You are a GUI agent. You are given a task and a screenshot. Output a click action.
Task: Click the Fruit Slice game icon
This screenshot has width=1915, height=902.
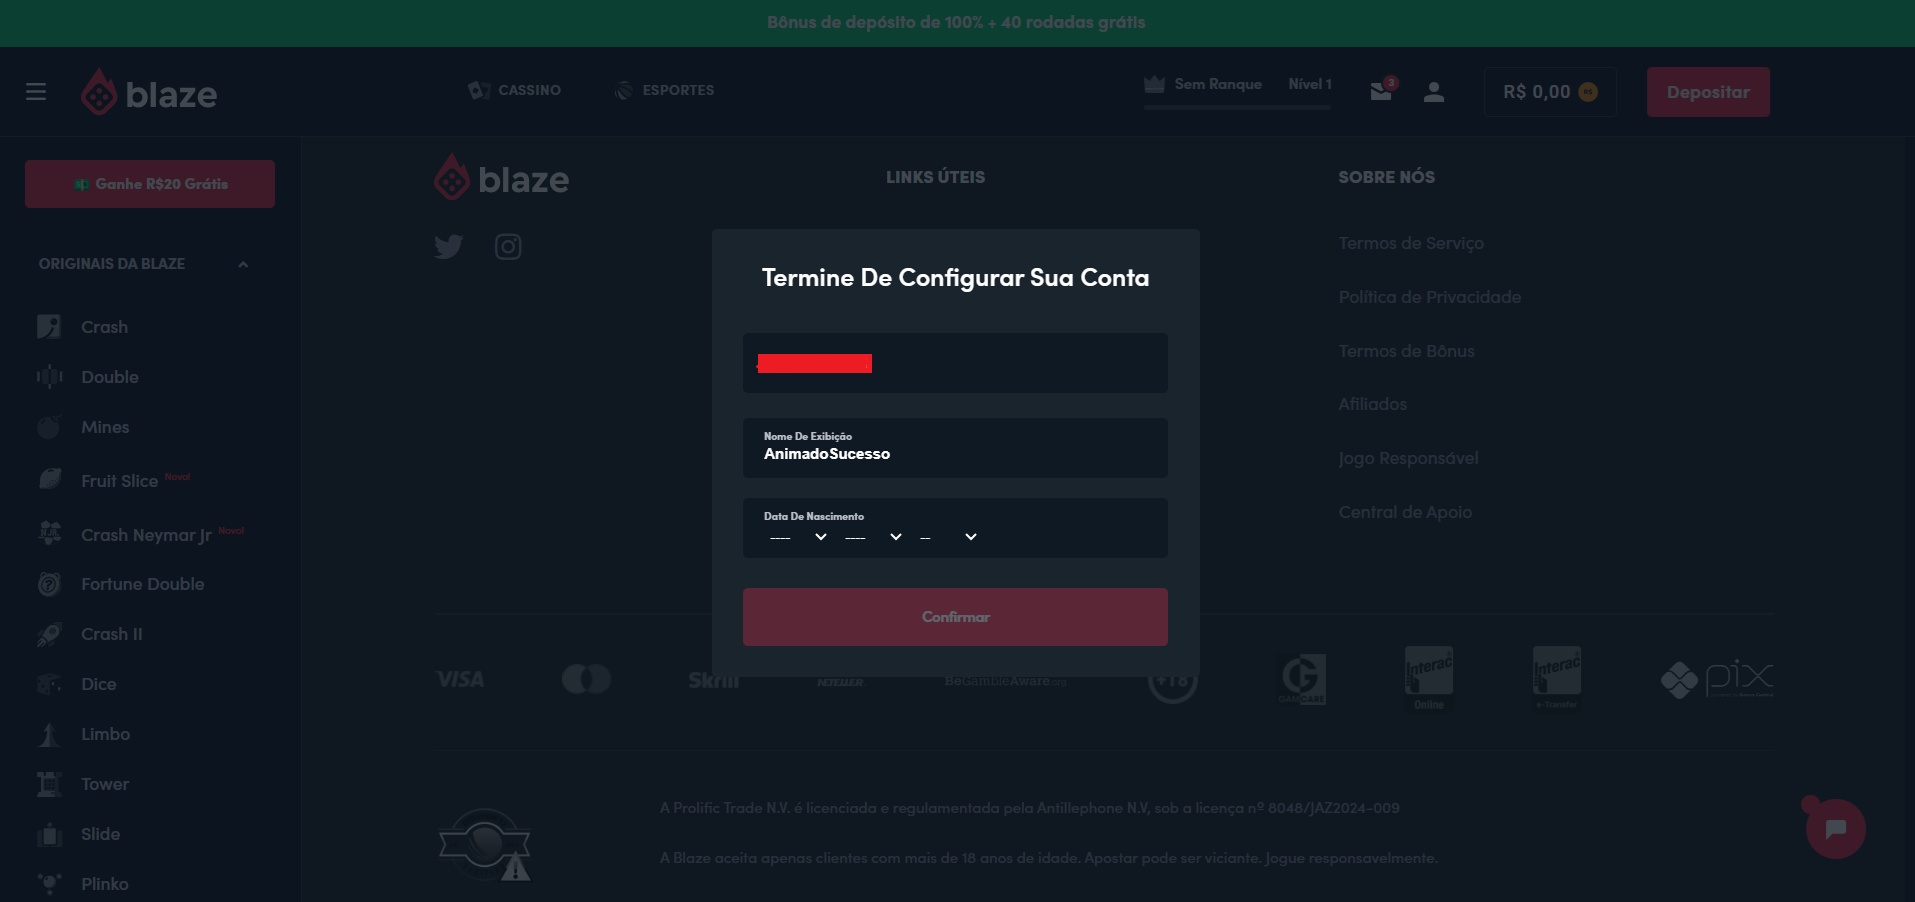click(49, 480)
